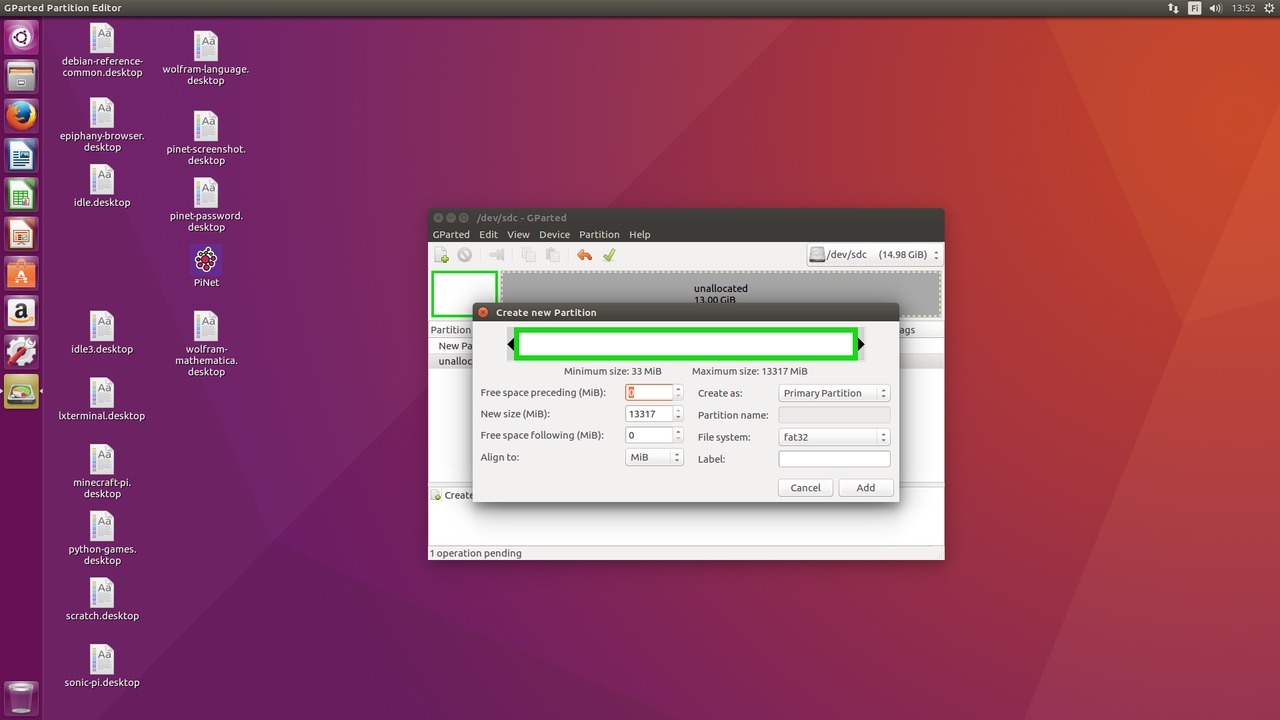Launch LibreOffice Calc from the launcher
The height and width of the screenshot is (720, 1280).
pos(21,195)
